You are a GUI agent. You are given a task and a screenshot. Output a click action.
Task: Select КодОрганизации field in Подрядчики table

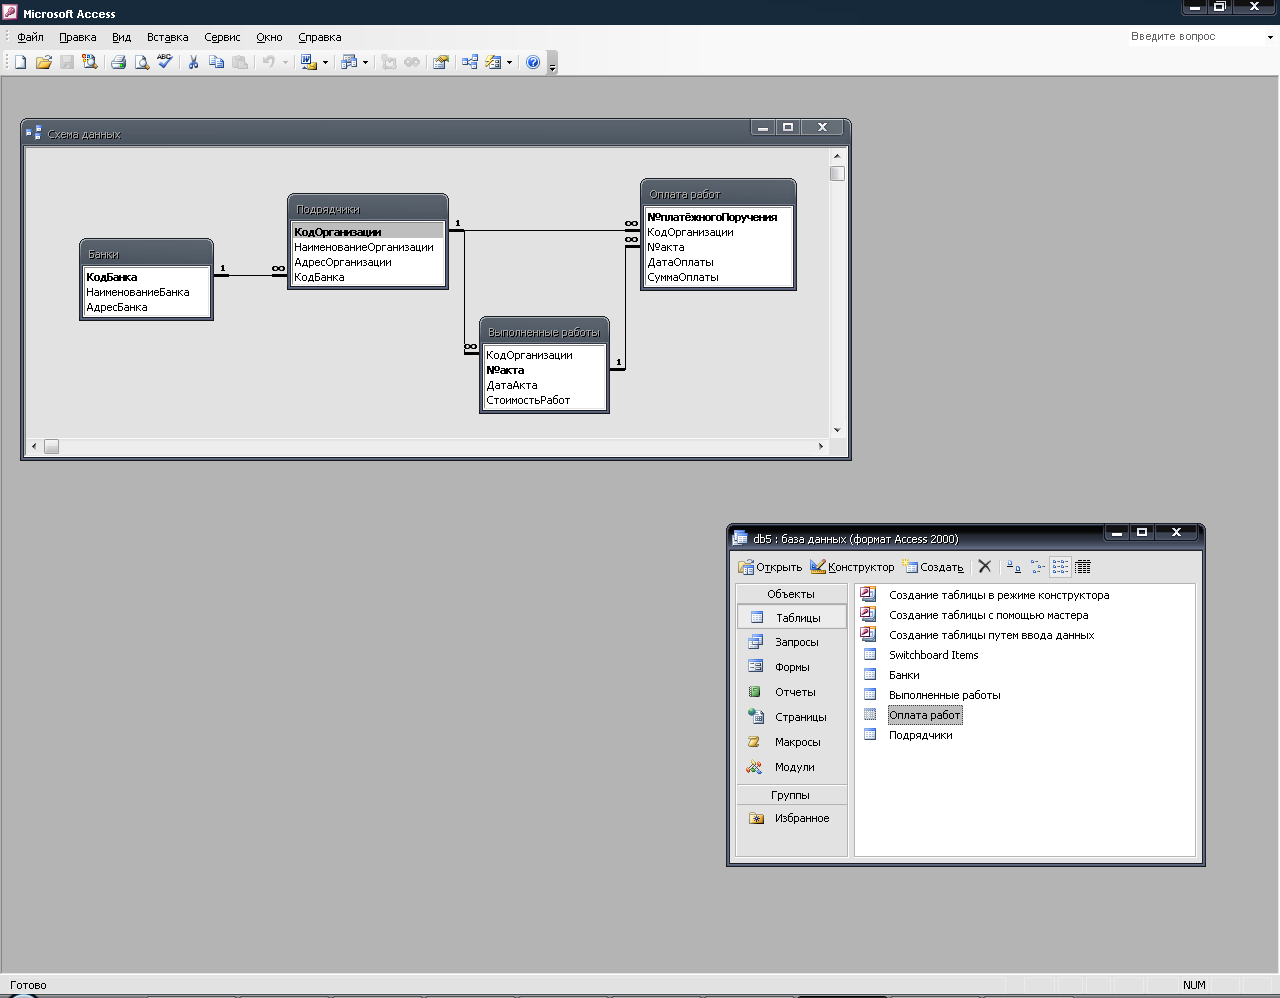click(367, 232)
